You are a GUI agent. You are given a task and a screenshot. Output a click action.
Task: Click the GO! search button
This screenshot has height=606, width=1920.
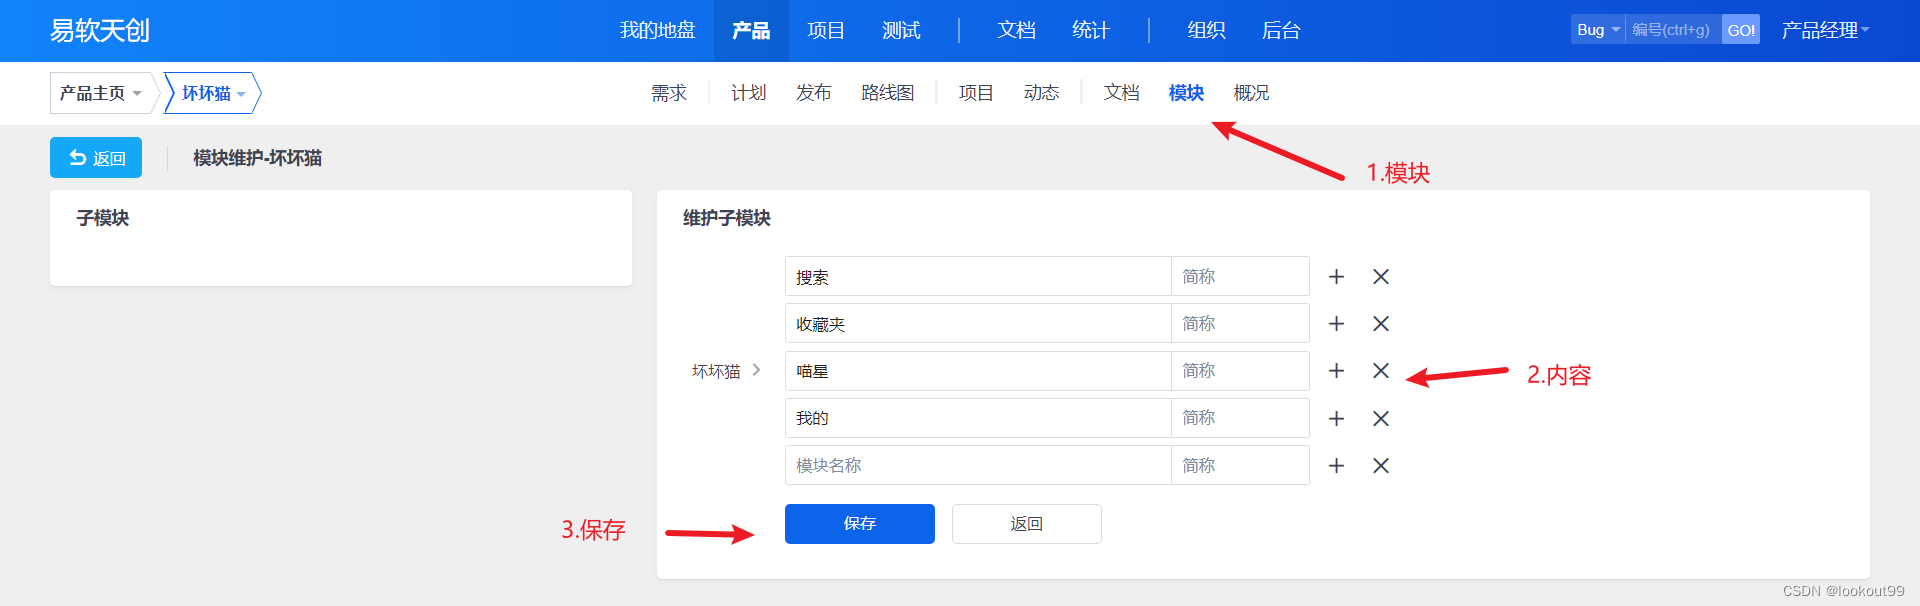1741,30
